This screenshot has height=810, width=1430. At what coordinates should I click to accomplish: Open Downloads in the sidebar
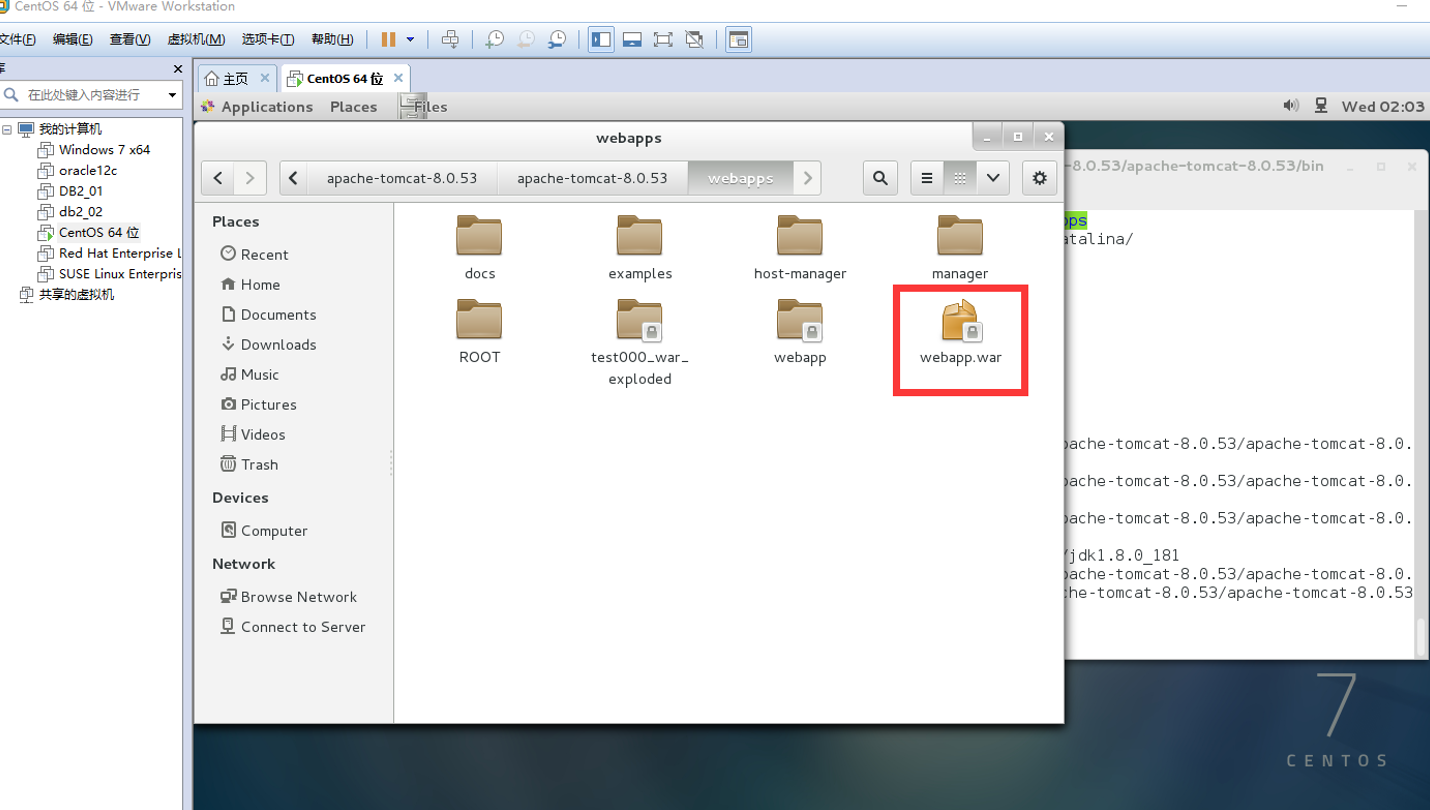(x=268, y=344)
